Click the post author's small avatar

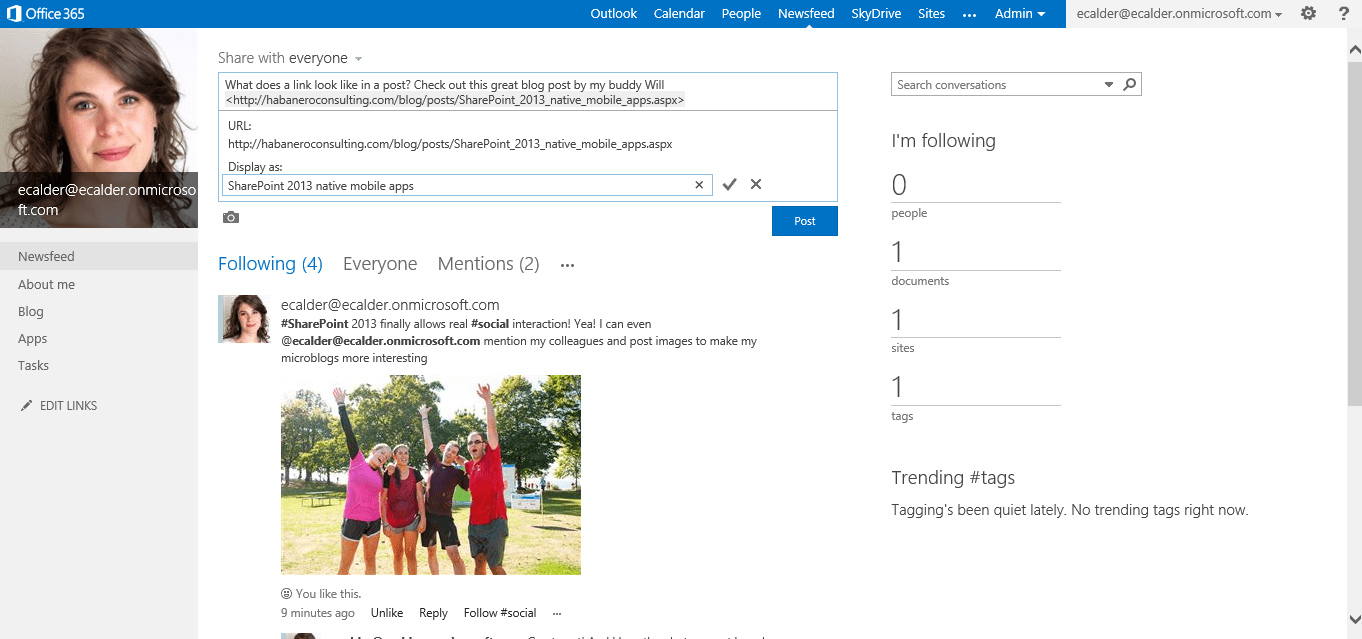coord(244,319)
